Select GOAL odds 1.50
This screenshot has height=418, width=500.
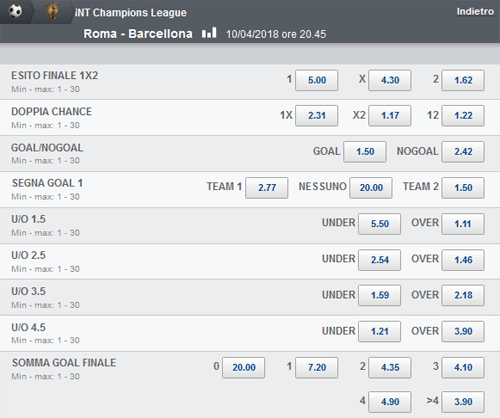(x=365, y=152)
